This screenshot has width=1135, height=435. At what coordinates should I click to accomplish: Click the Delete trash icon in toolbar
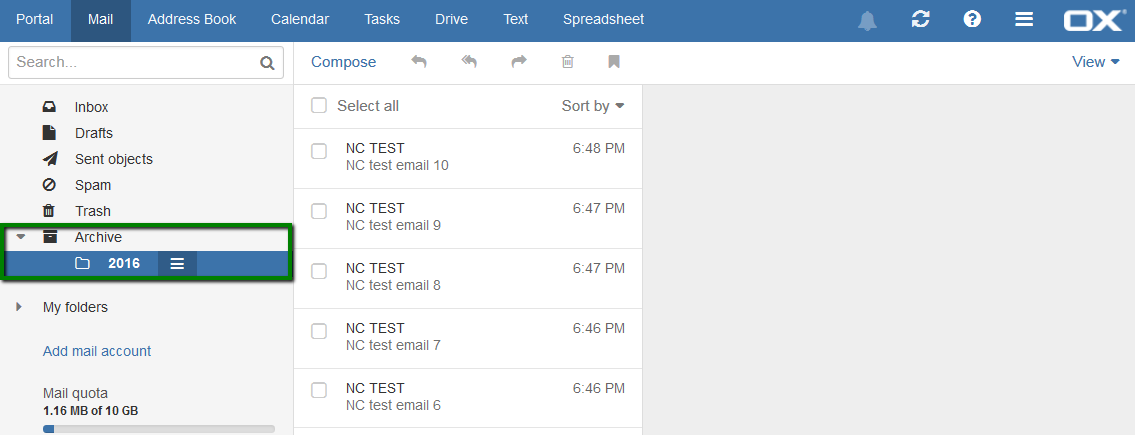568,62
